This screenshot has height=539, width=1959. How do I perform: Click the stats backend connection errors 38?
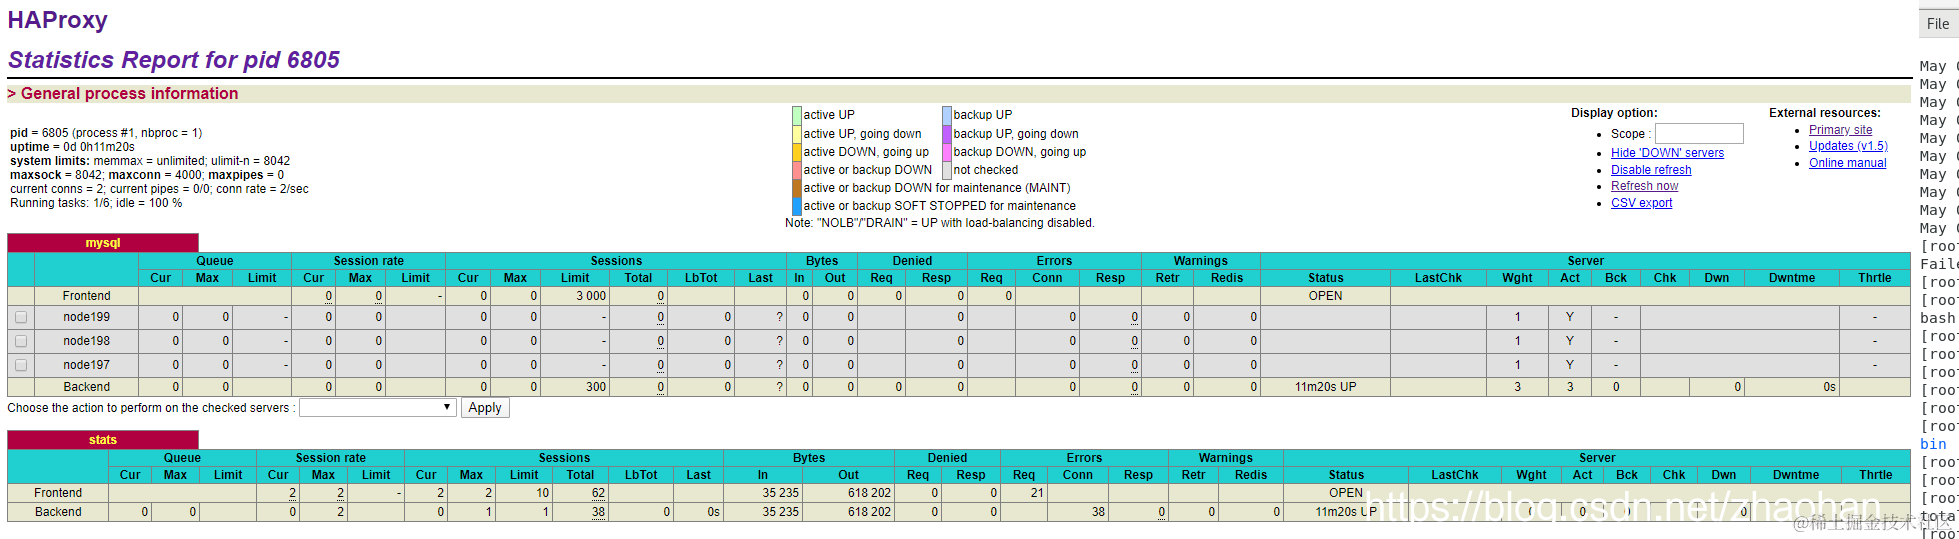pyautogui.click(x=1098, y=512)
